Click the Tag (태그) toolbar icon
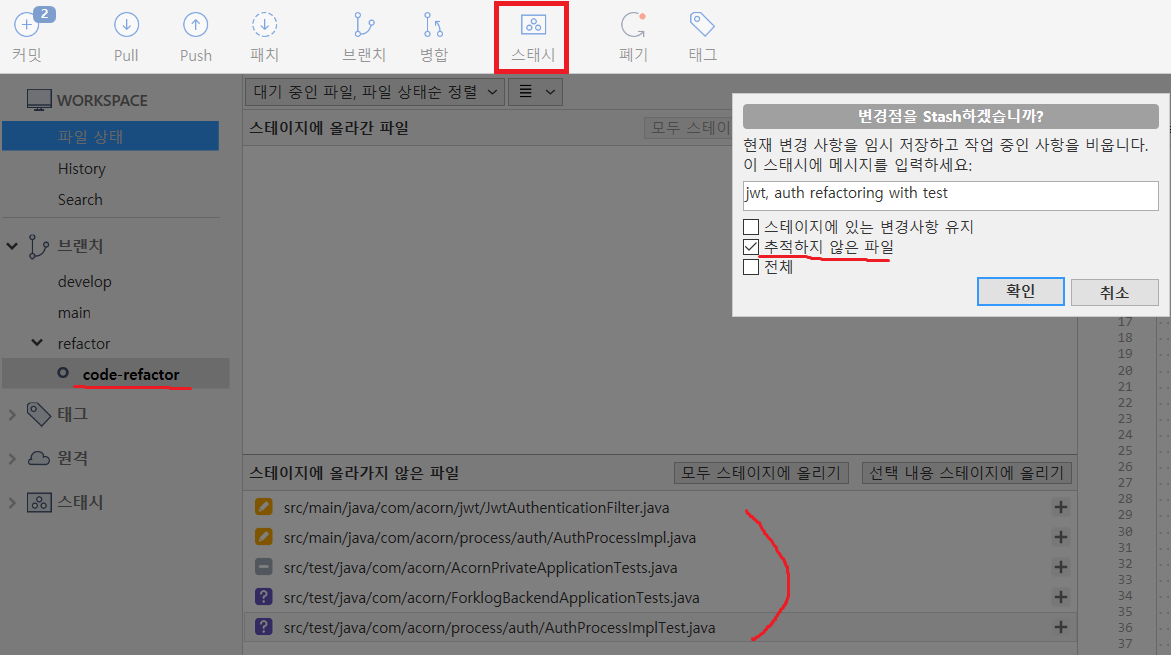Image resolution: width=1171 pixels, height=655 pixels. pyautogui.click(x=702, y=26)
